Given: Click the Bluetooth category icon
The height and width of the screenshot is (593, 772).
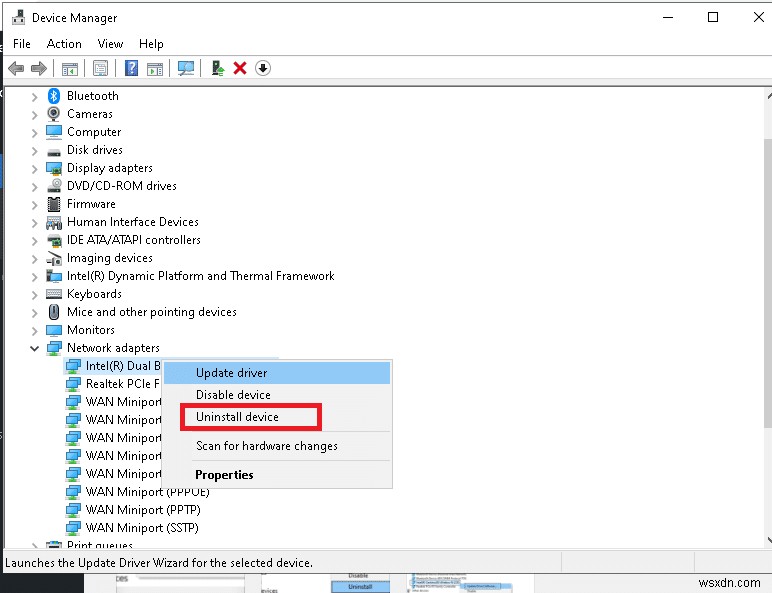Looking at the screenshot, I should pos(54,96).
